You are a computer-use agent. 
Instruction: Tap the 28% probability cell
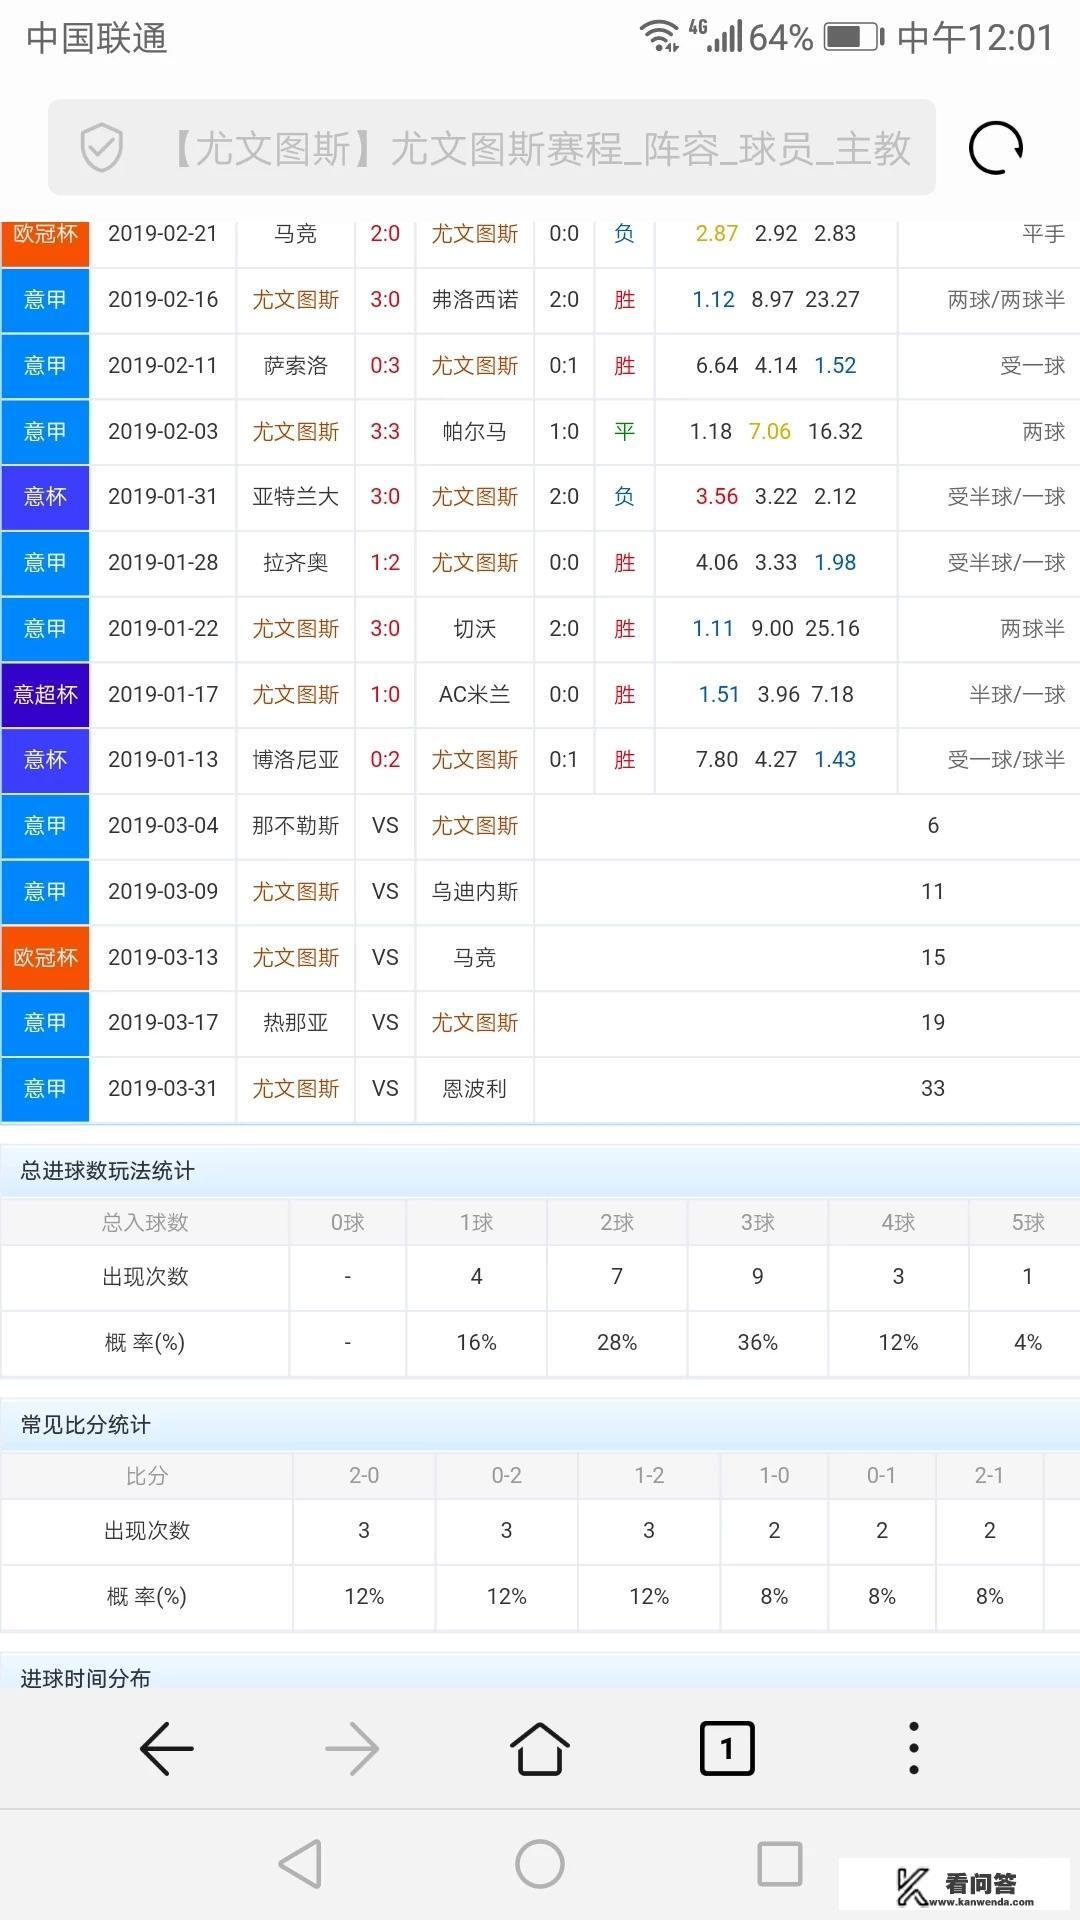[x=617, y=1343]
